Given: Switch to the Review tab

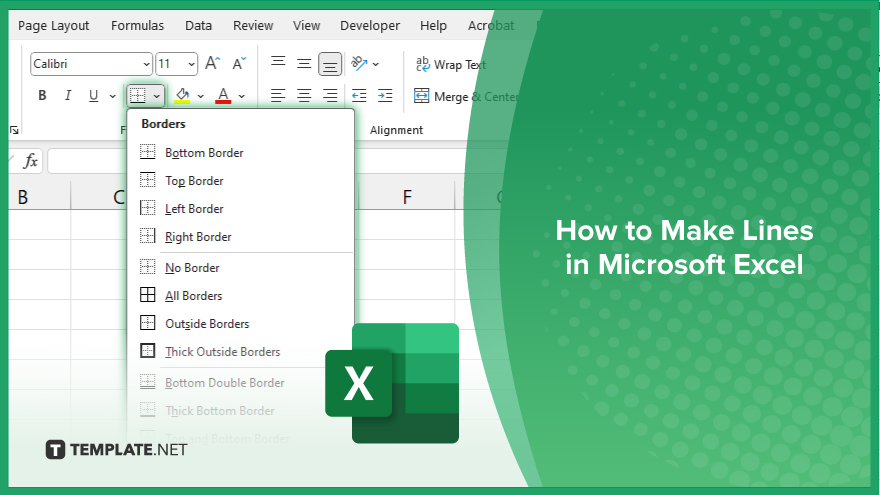Looking at the screenshot, I should tap(253, 26).
